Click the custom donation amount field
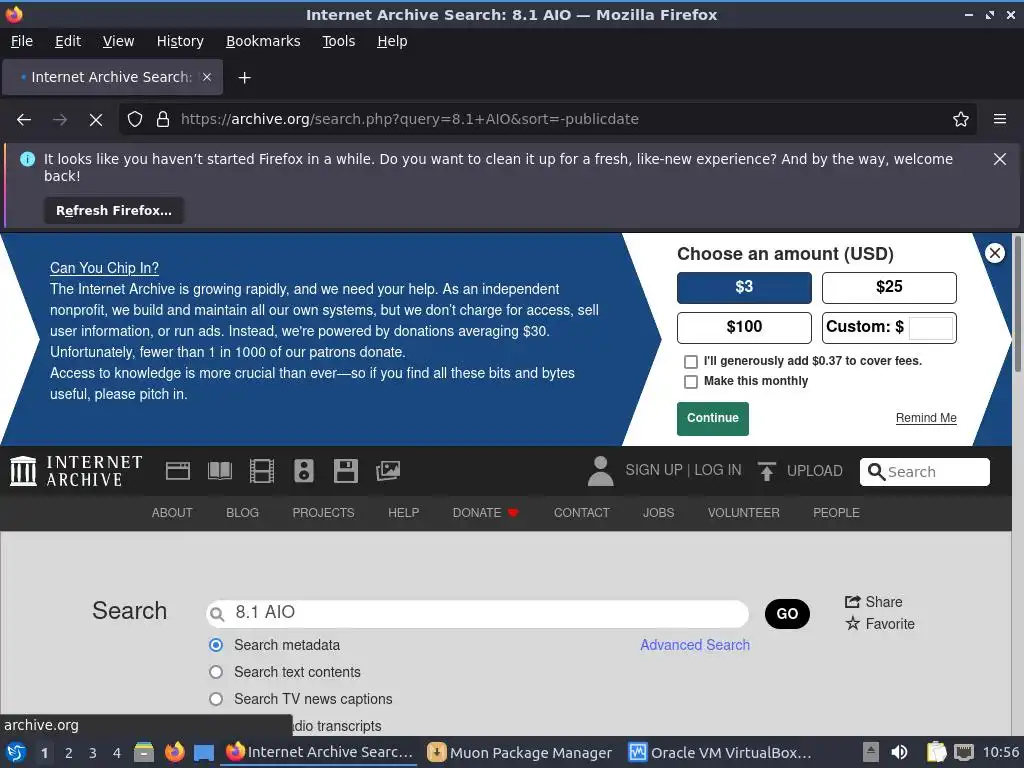 (x=931, y=327)
